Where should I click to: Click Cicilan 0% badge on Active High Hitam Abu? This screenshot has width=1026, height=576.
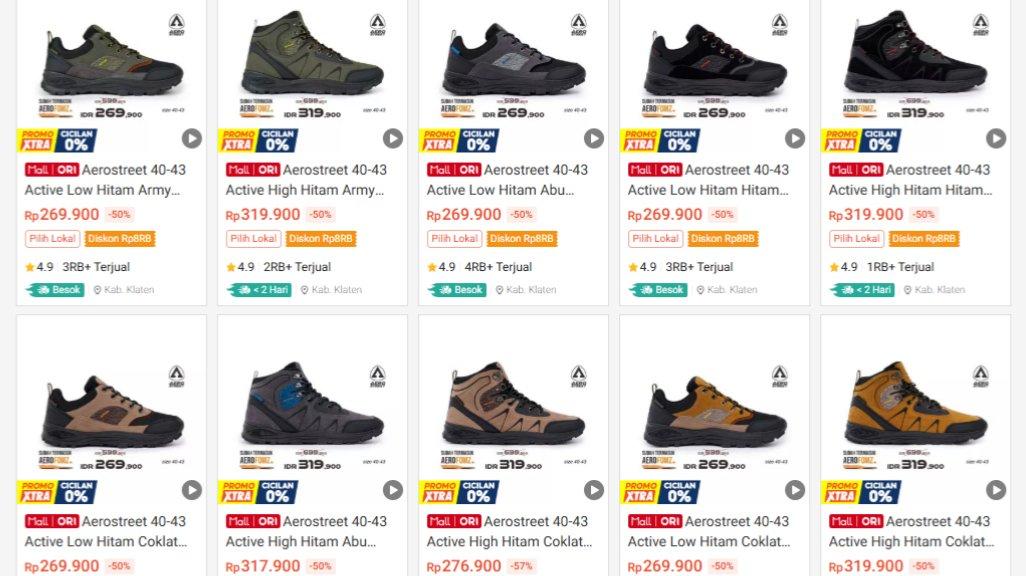277,491
